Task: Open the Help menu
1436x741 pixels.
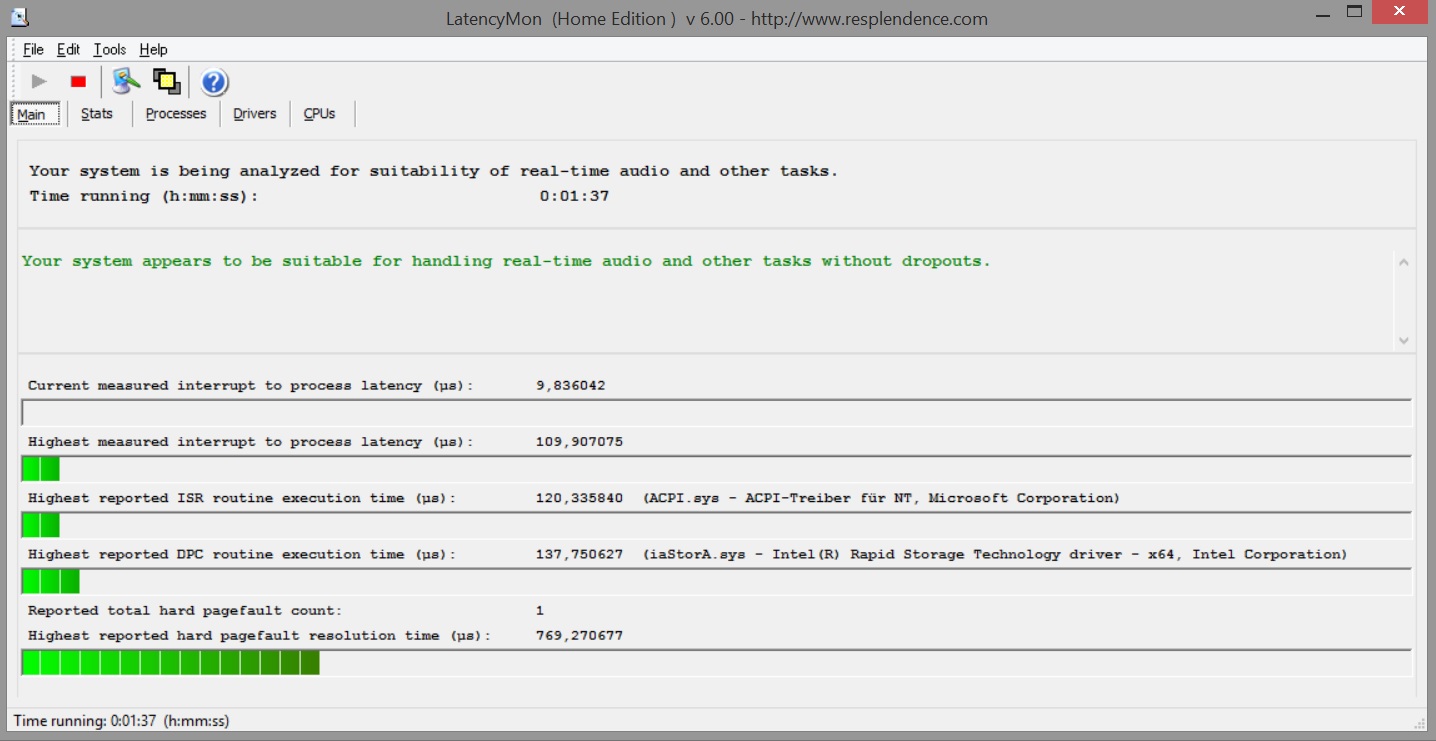Action: (153, 50)
